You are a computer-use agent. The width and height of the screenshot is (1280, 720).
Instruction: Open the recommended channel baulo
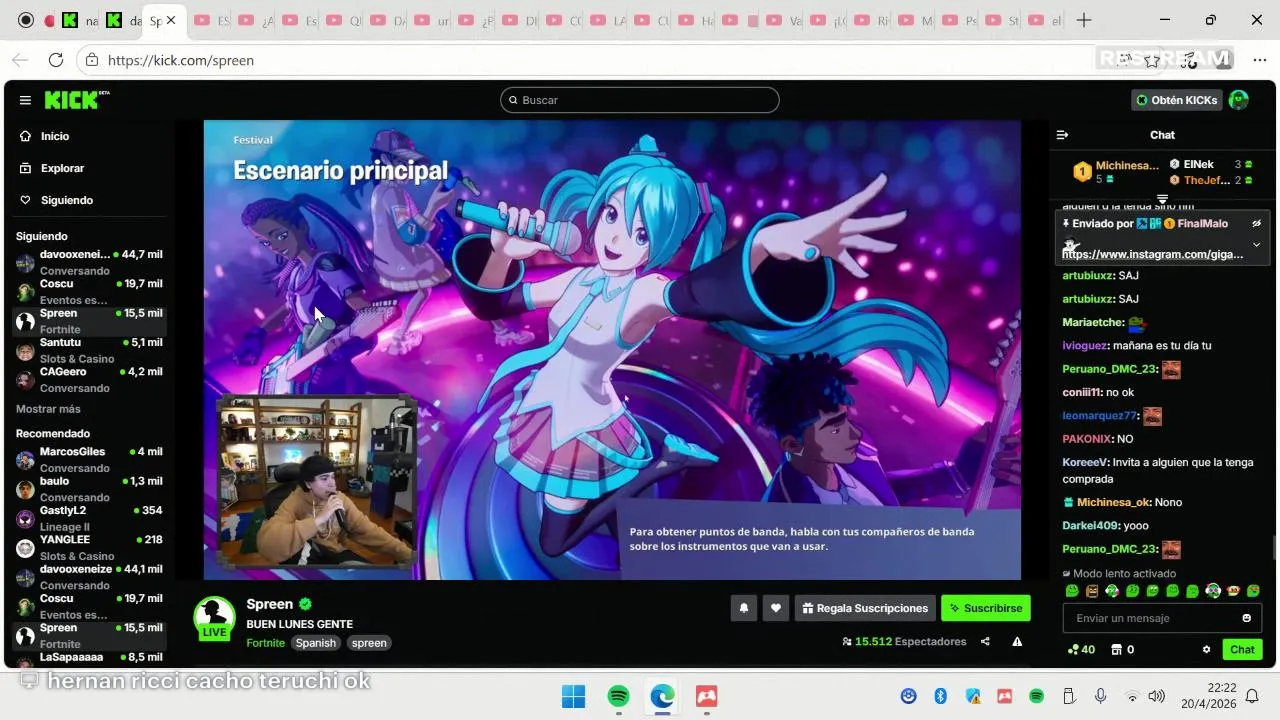89,488
